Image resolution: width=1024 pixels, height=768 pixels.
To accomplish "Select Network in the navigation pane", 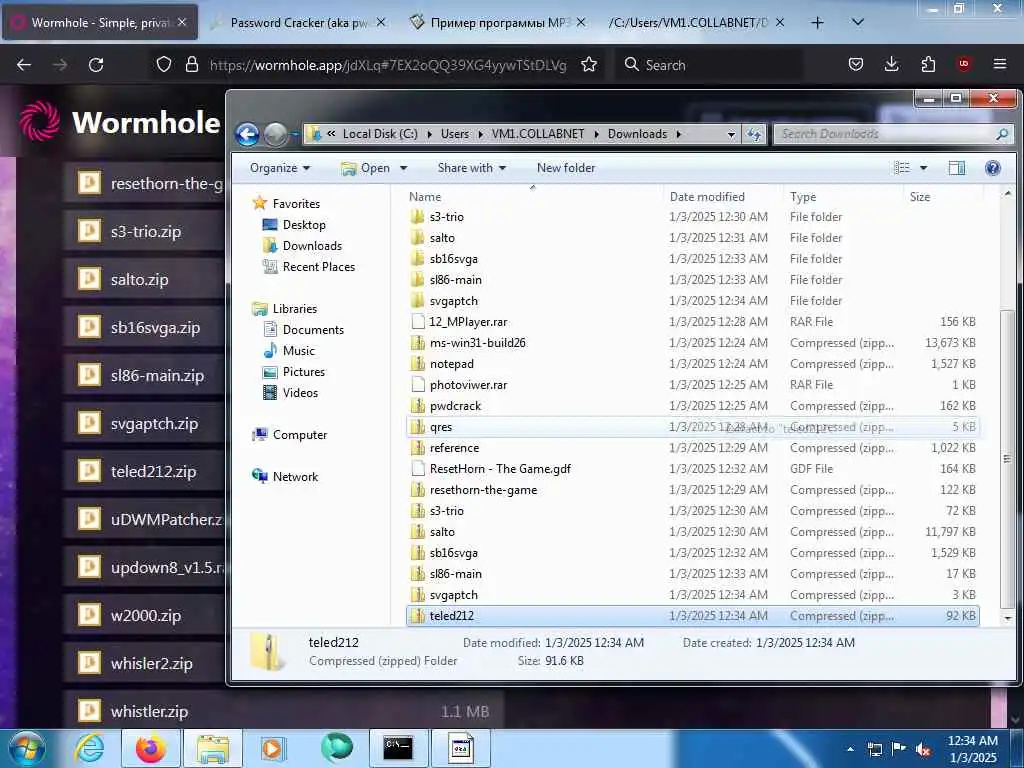I will pyautogui.click(x=295, y=477).
